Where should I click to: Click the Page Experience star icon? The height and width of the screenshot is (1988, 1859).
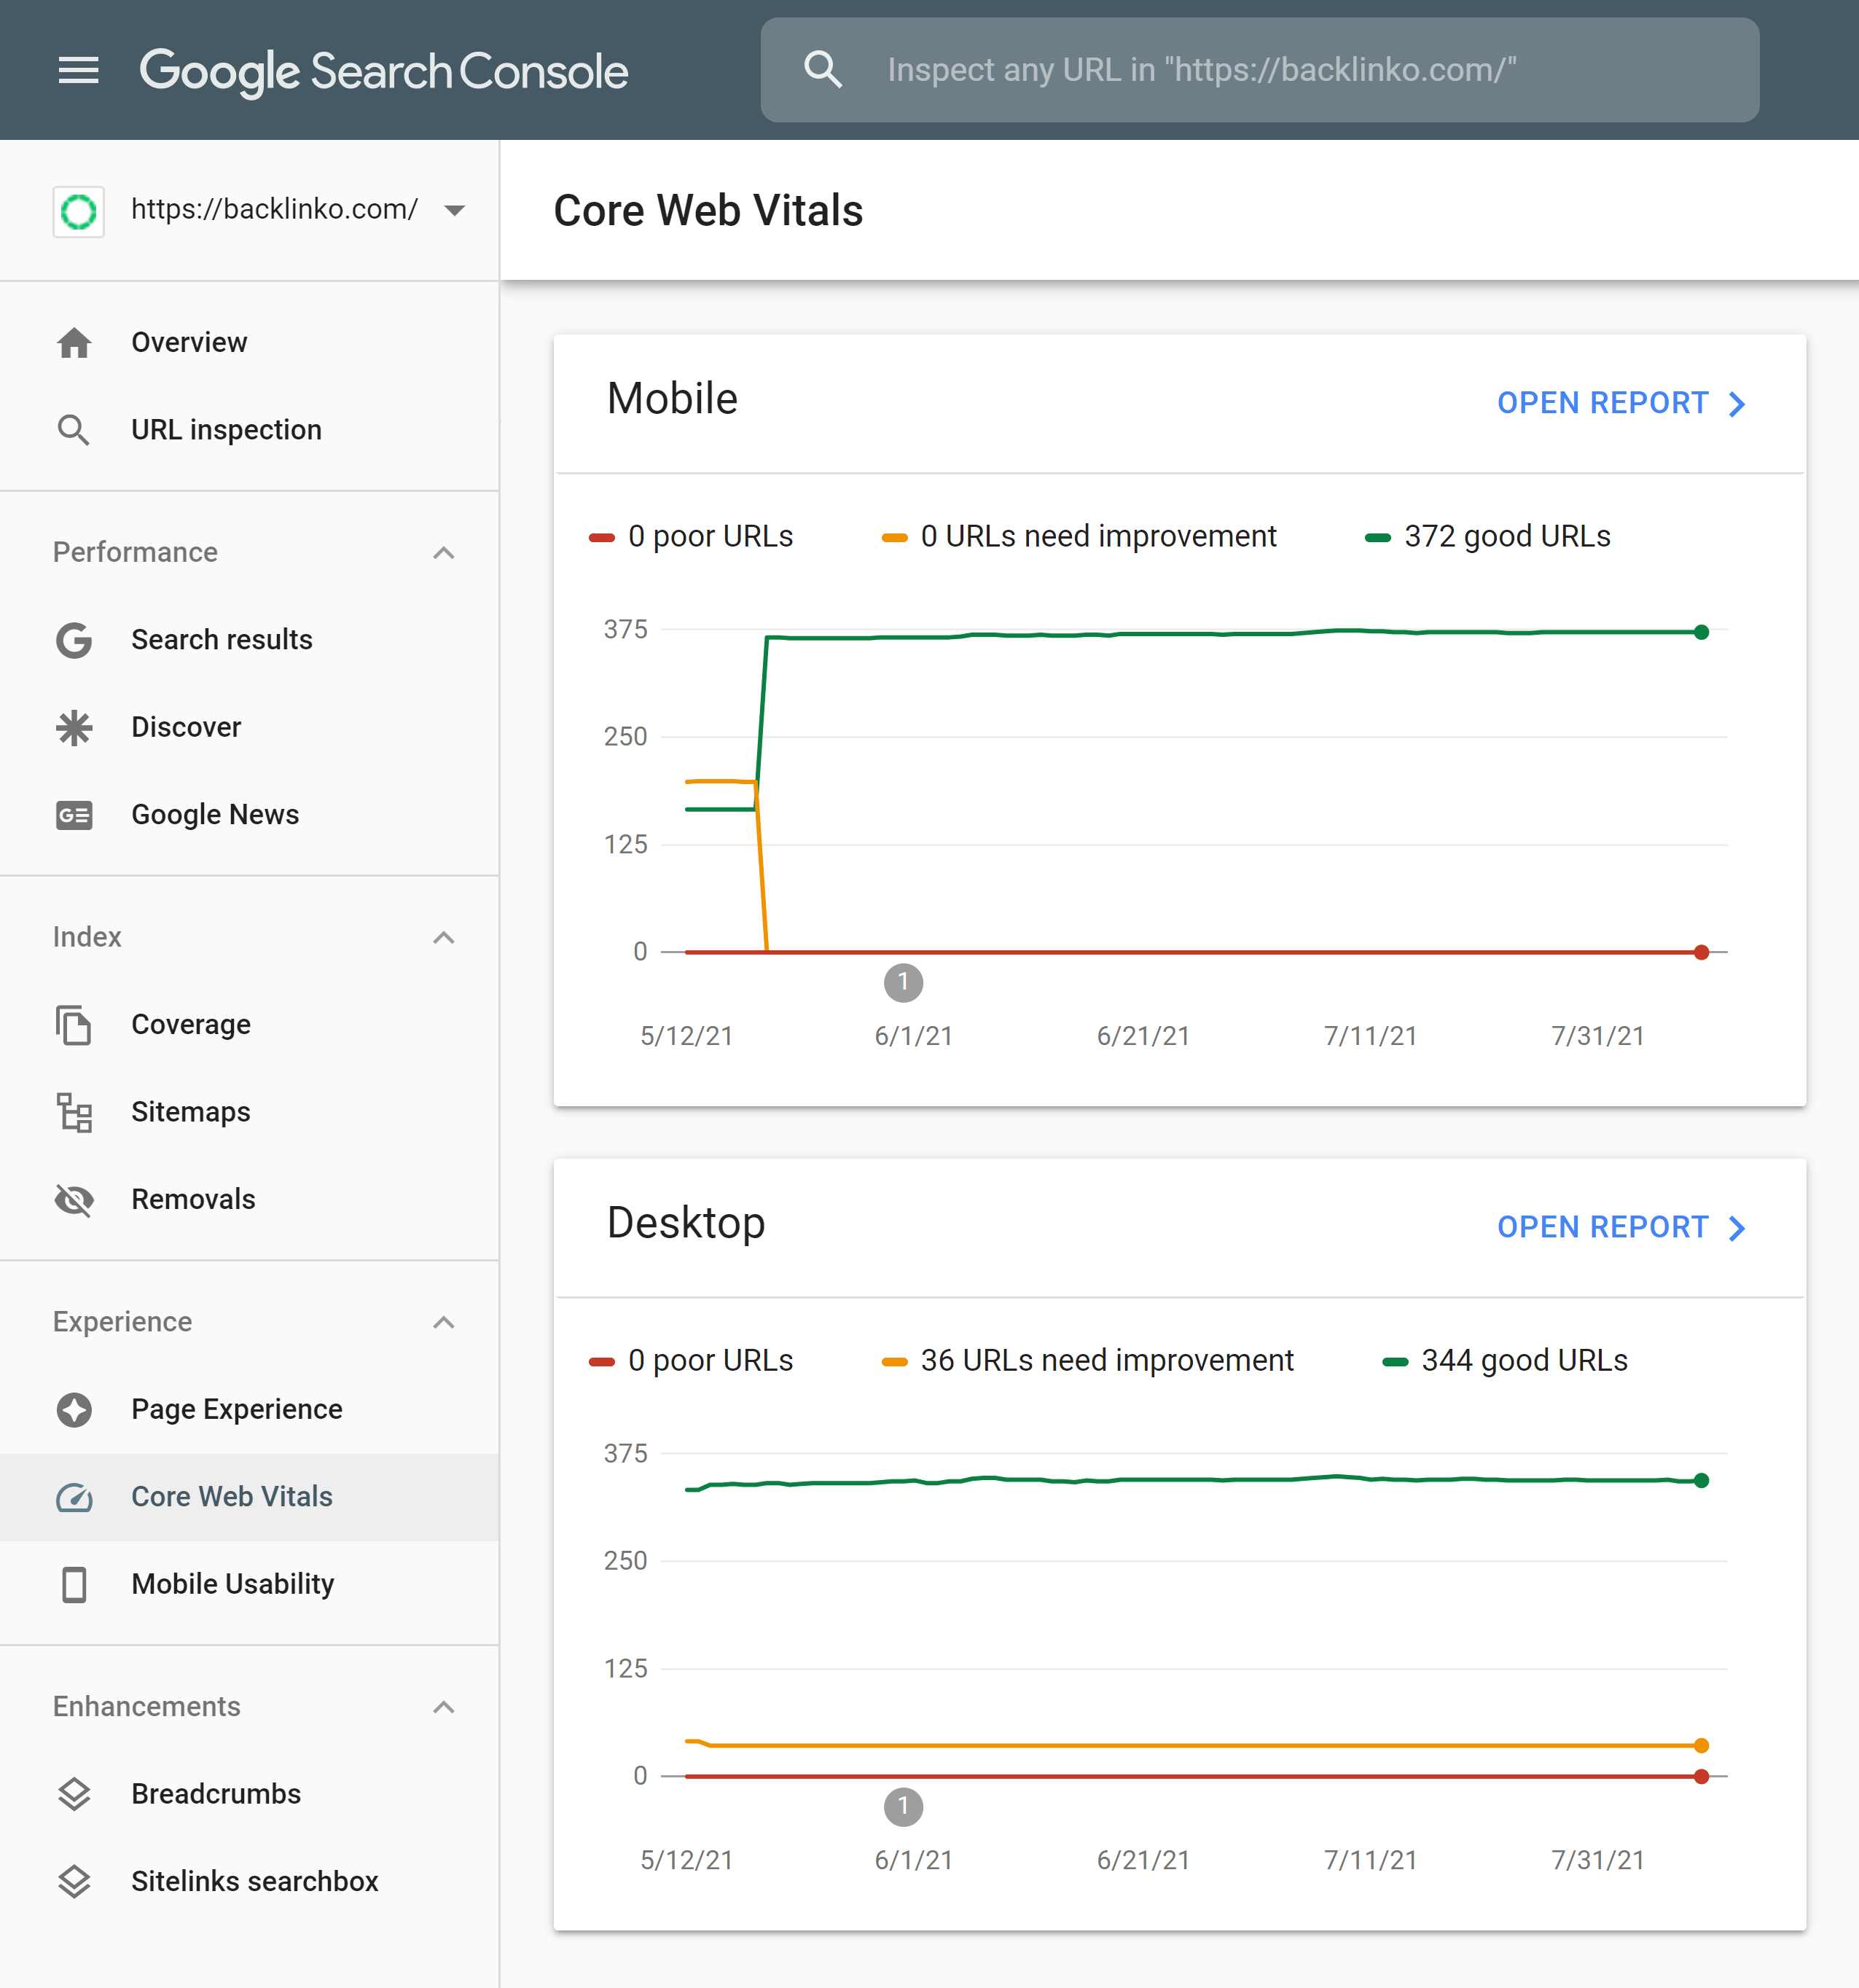pos(74,1409)
